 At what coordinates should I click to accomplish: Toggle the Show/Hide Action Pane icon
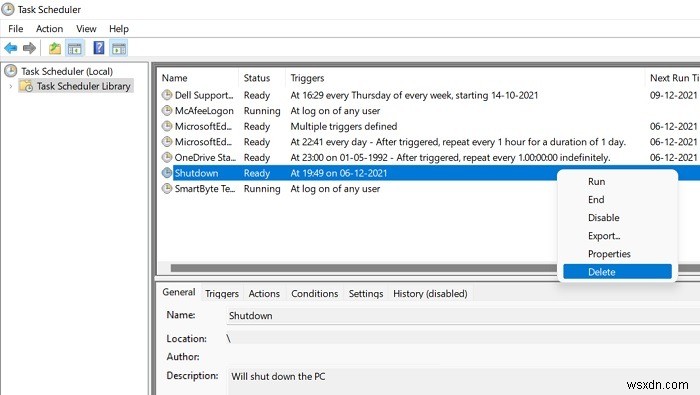pos(119,48)
